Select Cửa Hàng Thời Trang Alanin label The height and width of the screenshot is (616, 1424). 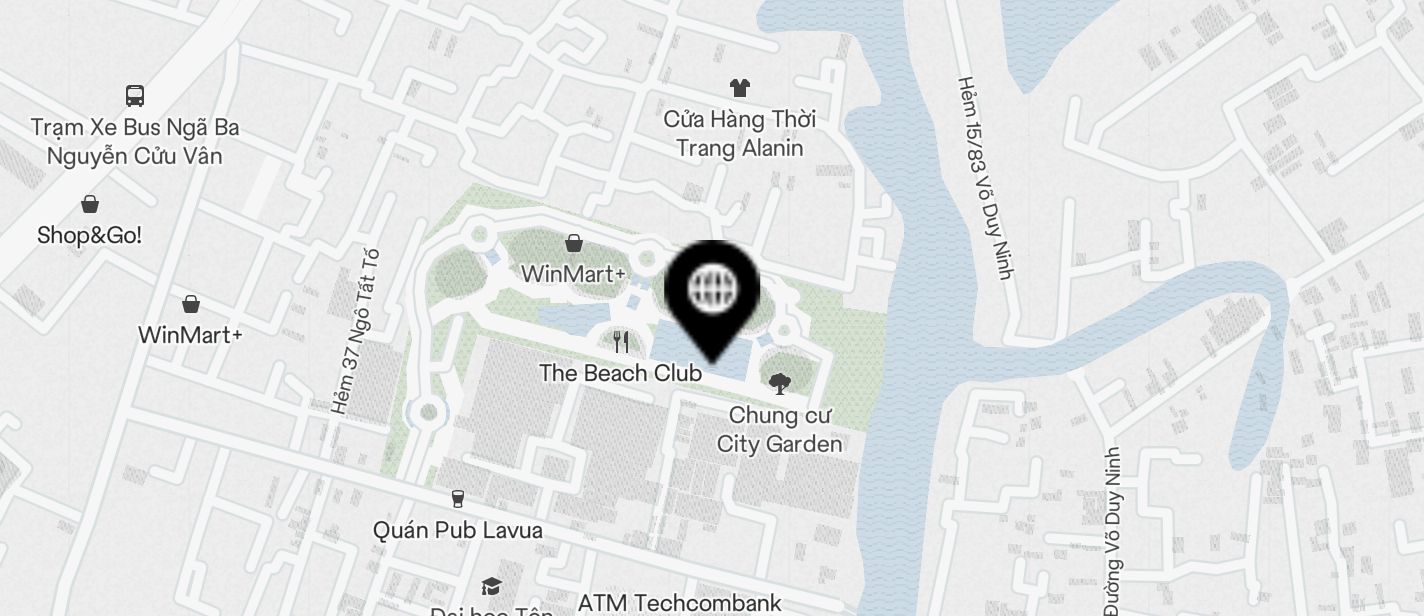pos(740,134)
